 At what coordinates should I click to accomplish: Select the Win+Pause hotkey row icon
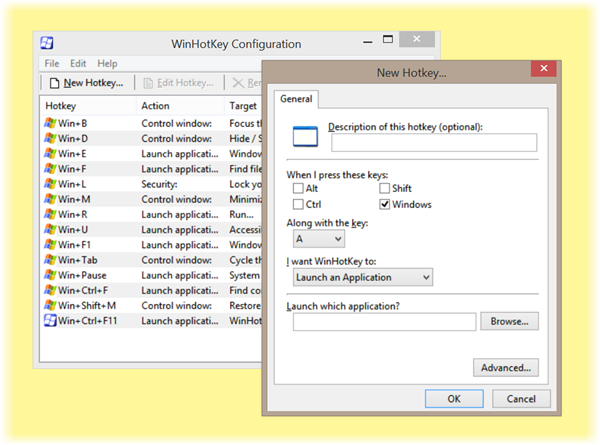pos(51,275)
